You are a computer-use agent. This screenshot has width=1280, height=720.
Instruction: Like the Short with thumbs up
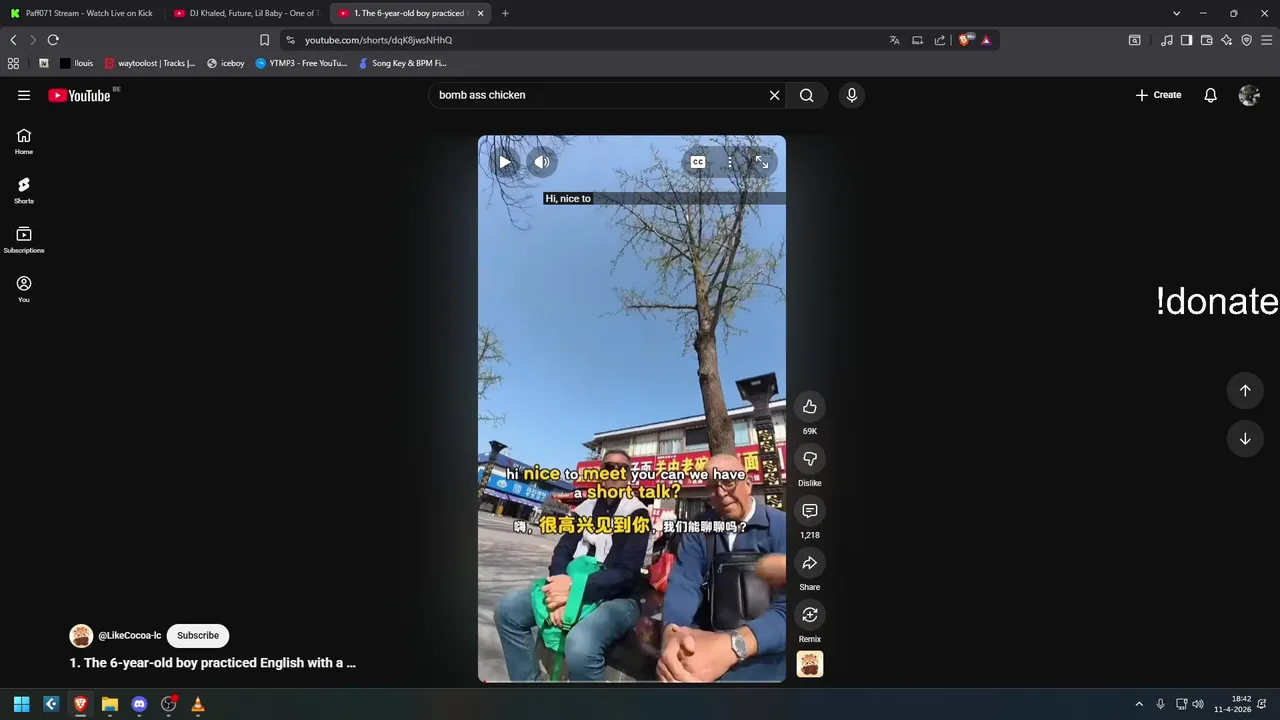point(810,407)
